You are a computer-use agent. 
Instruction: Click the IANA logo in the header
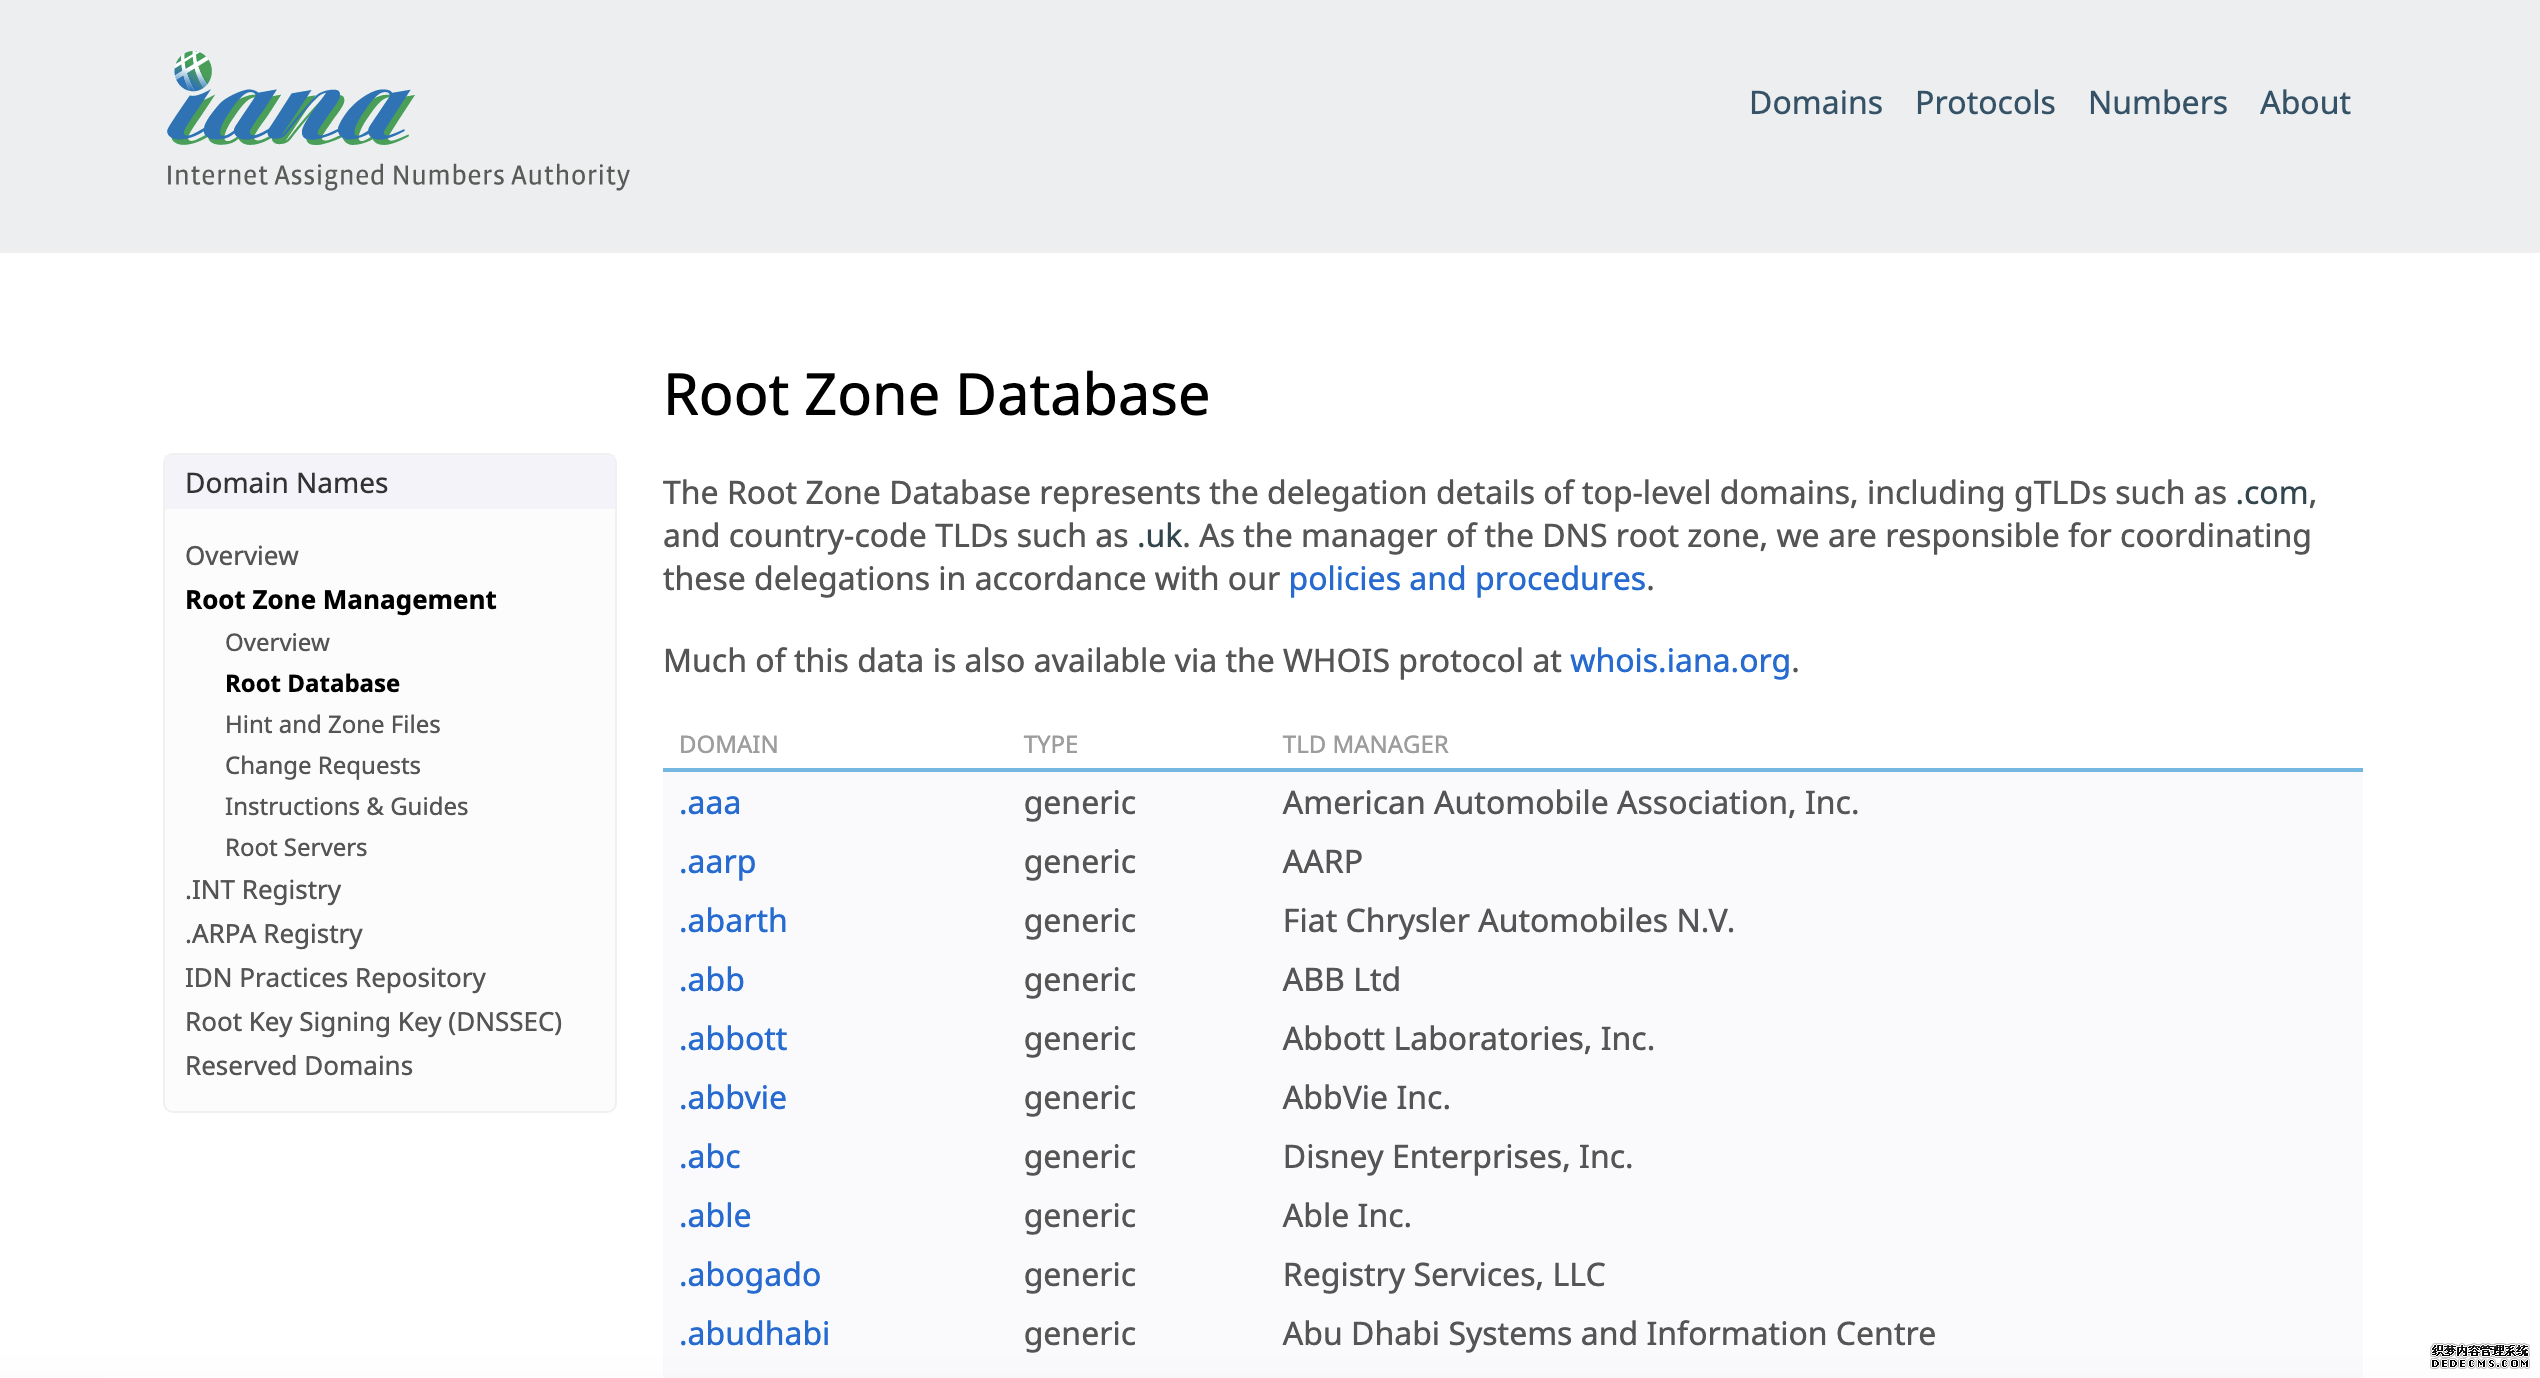coord(290,102)
